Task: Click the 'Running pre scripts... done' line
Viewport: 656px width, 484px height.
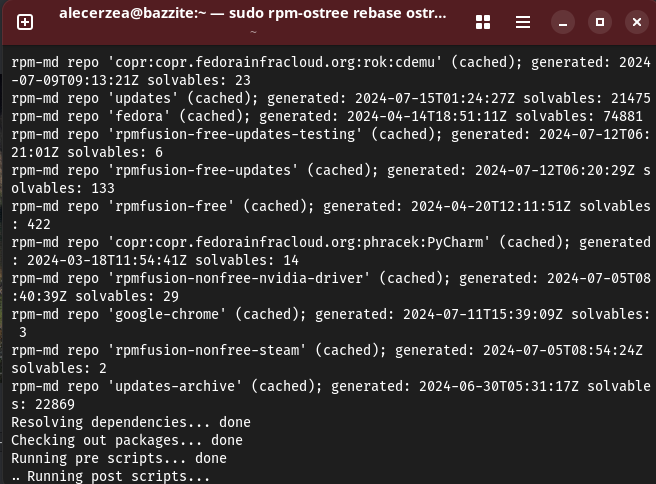Action: [118, 458]
